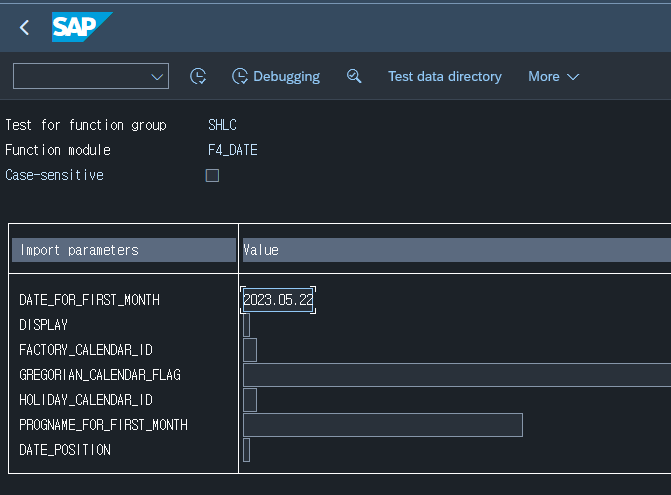
Task: Click the DATE_FOR_FIRST_MONTH parameter label
Action: [x=89, y=300]
